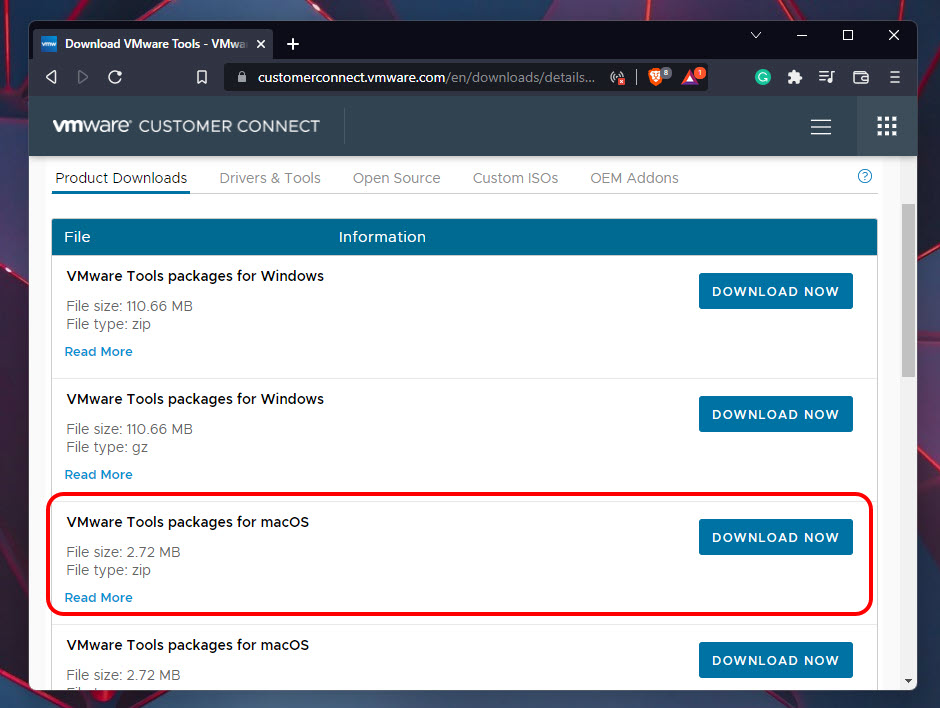Read More about Windows zip package
940x708 pixels.
(98, 352)
